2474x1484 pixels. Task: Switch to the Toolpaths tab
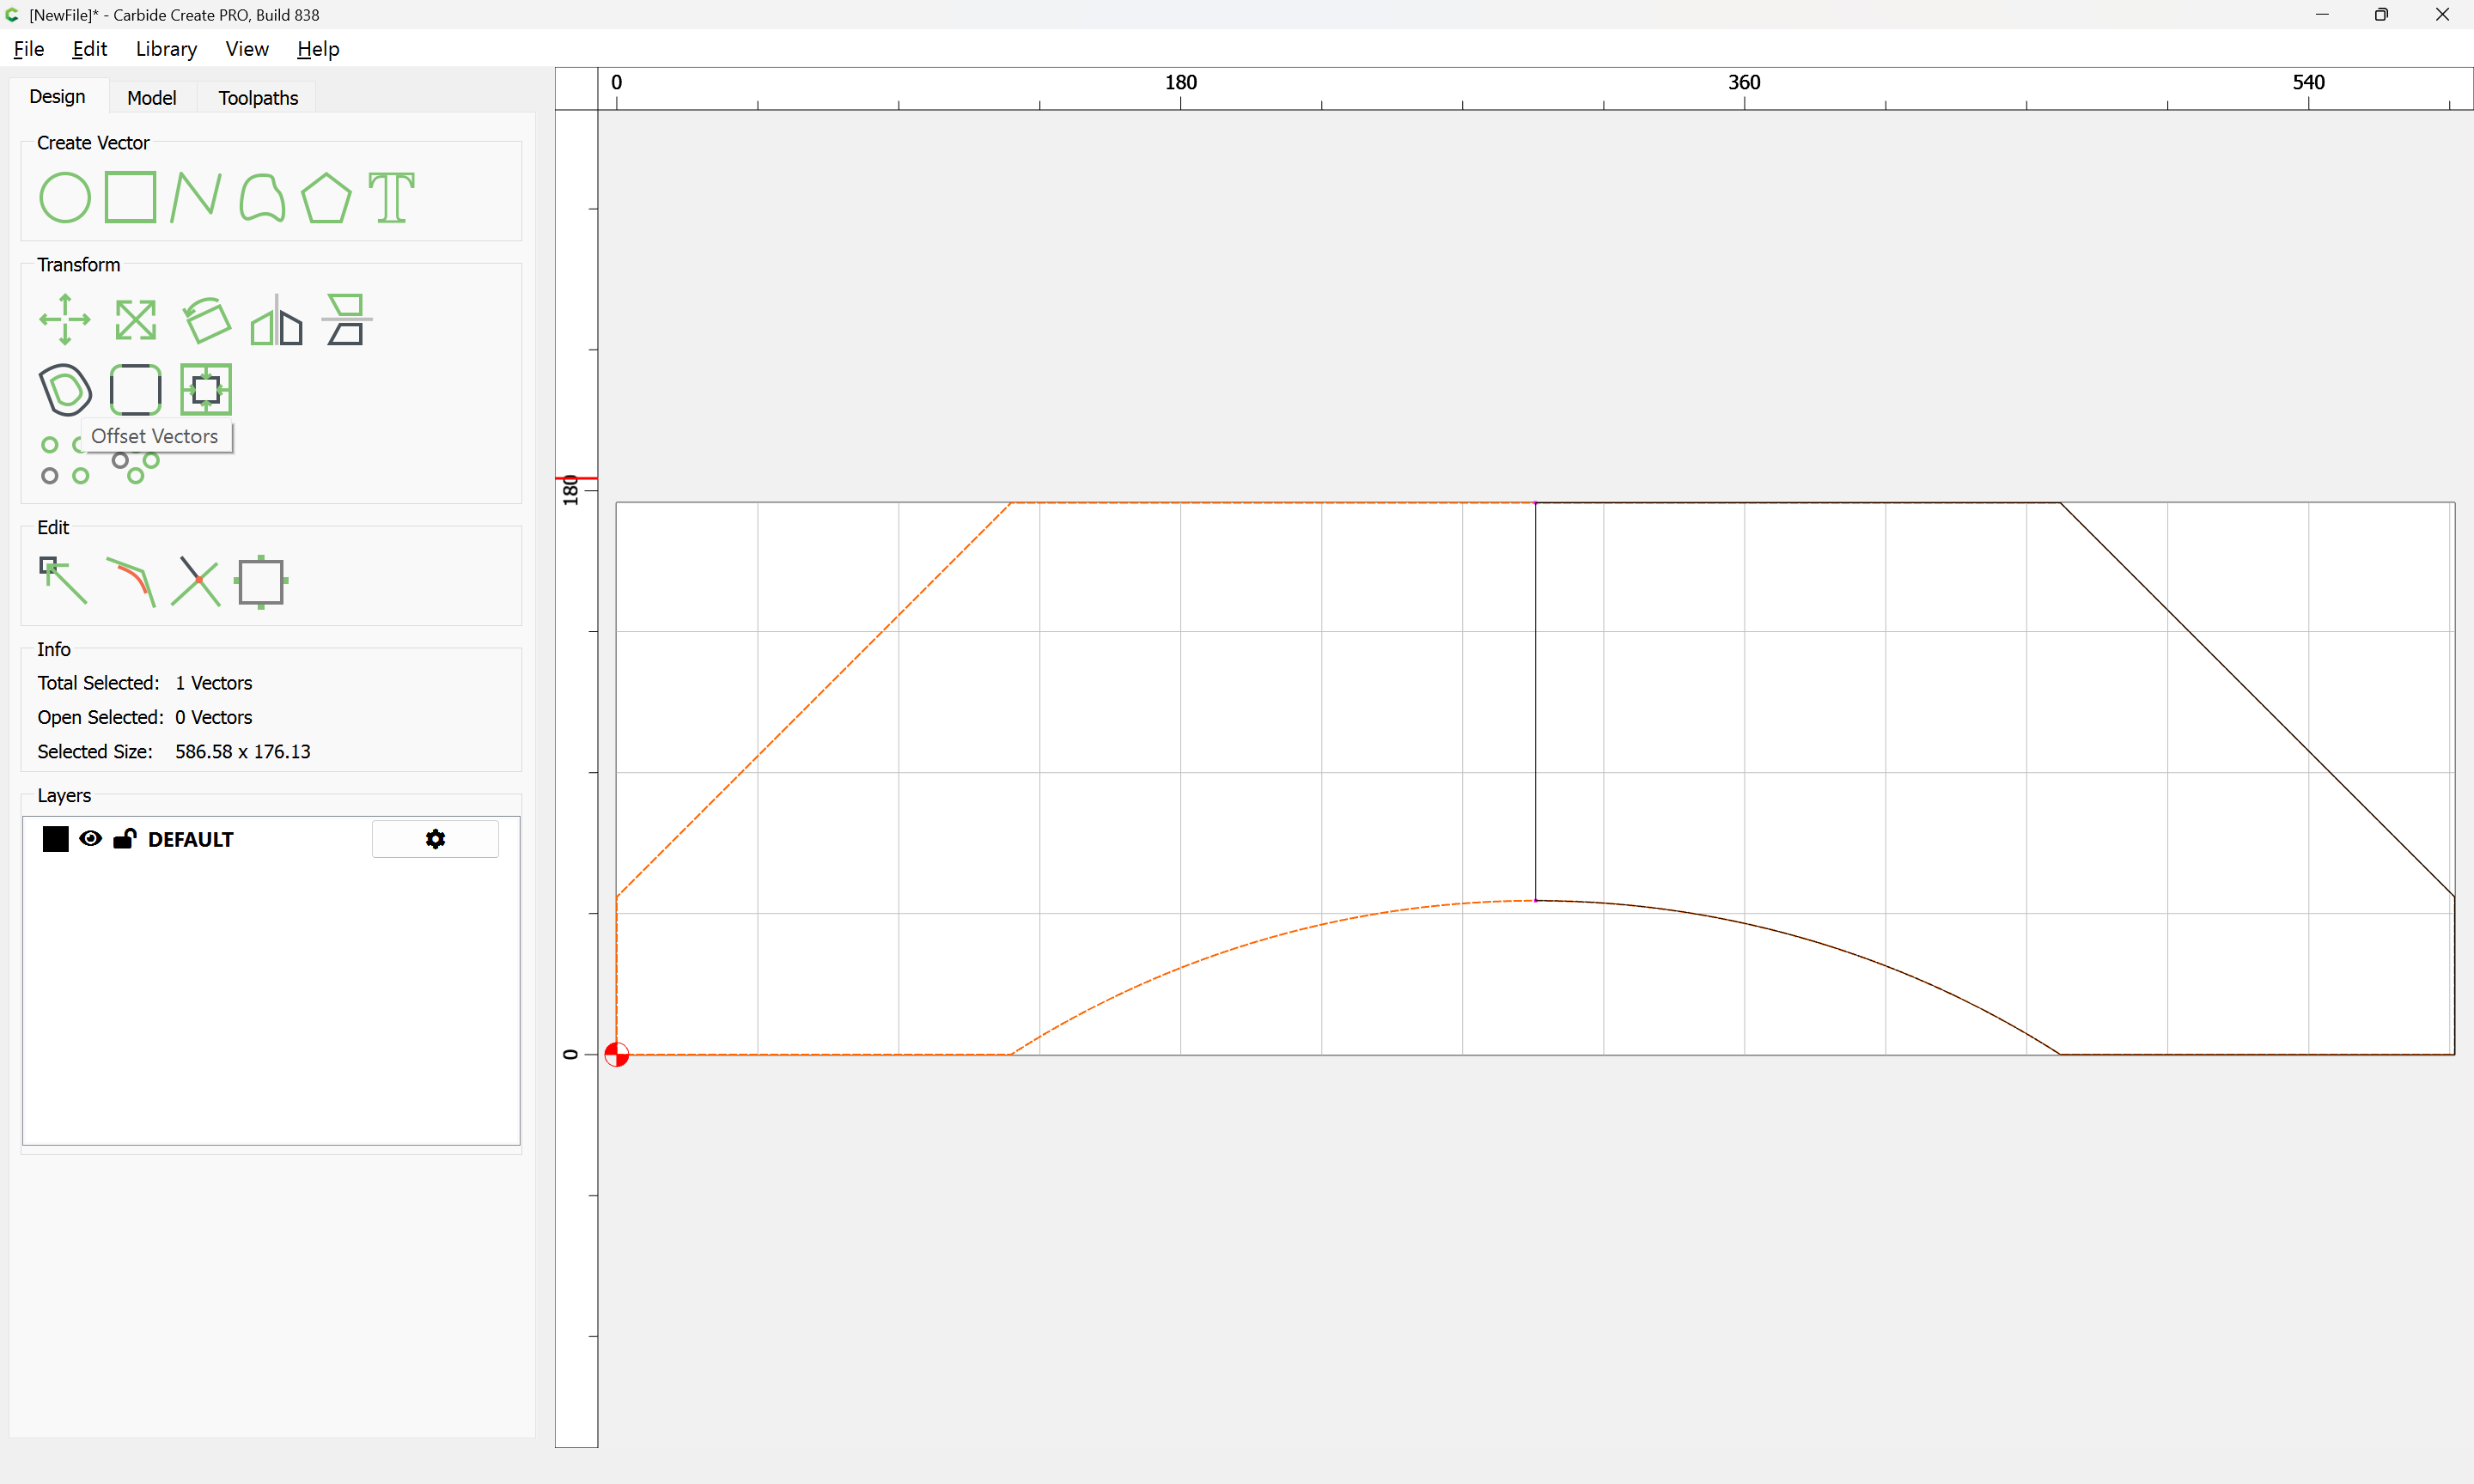point(258,98)
